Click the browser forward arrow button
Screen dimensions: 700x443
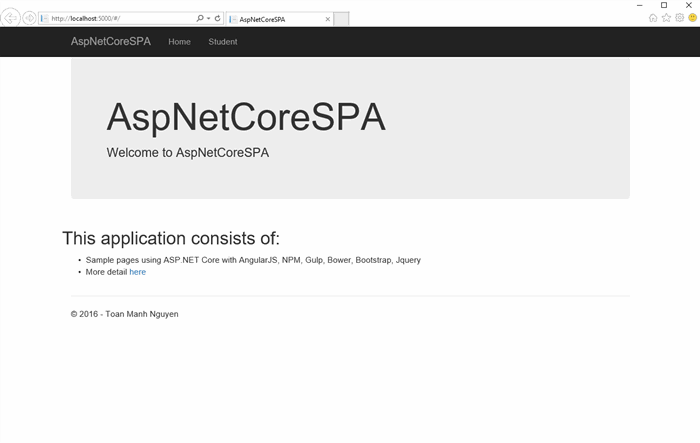pos(29,18)
